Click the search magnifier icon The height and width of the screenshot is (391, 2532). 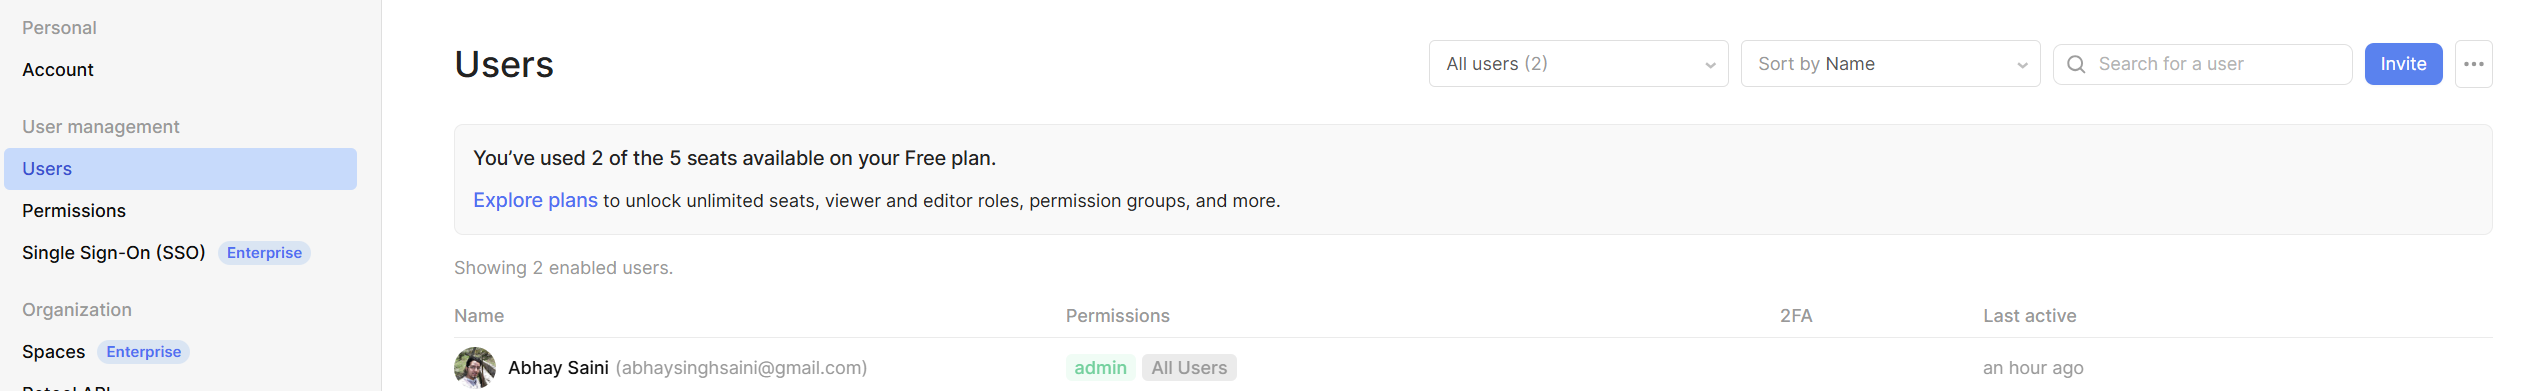click(x=2076, y=64)
